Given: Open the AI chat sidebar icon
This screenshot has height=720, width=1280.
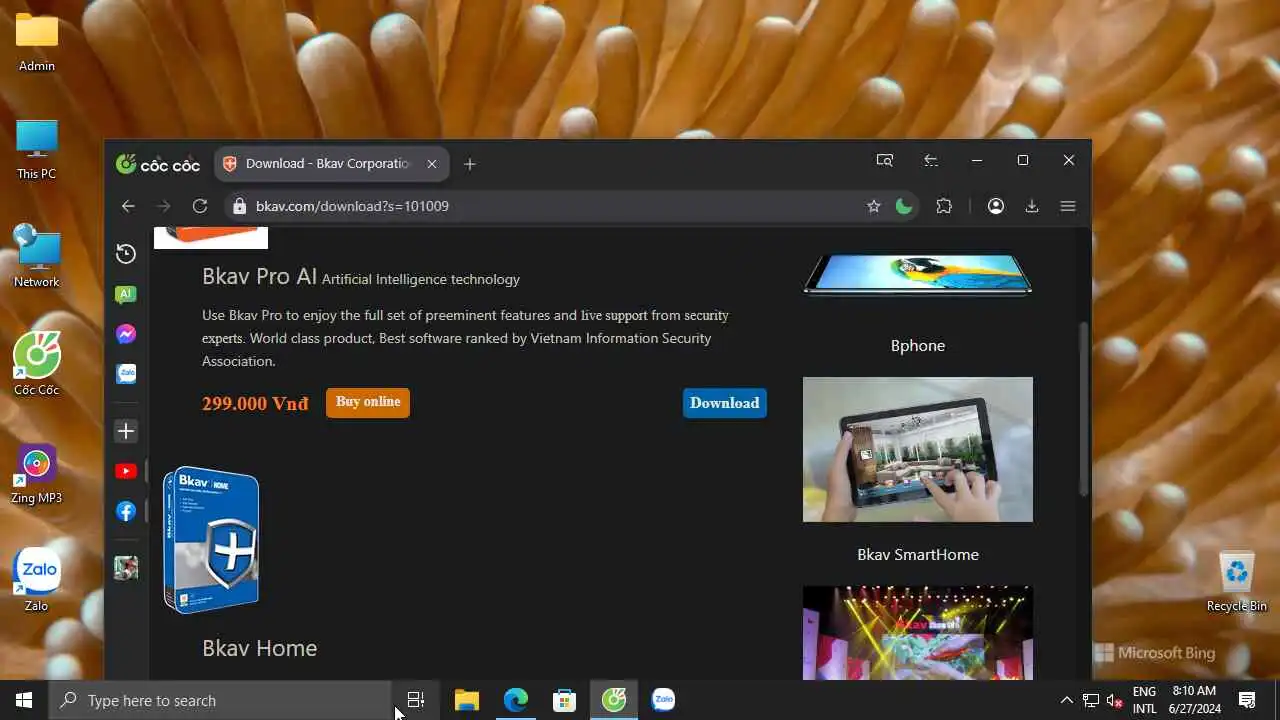Looking at the screenshot, I should (x=126, y=294).
